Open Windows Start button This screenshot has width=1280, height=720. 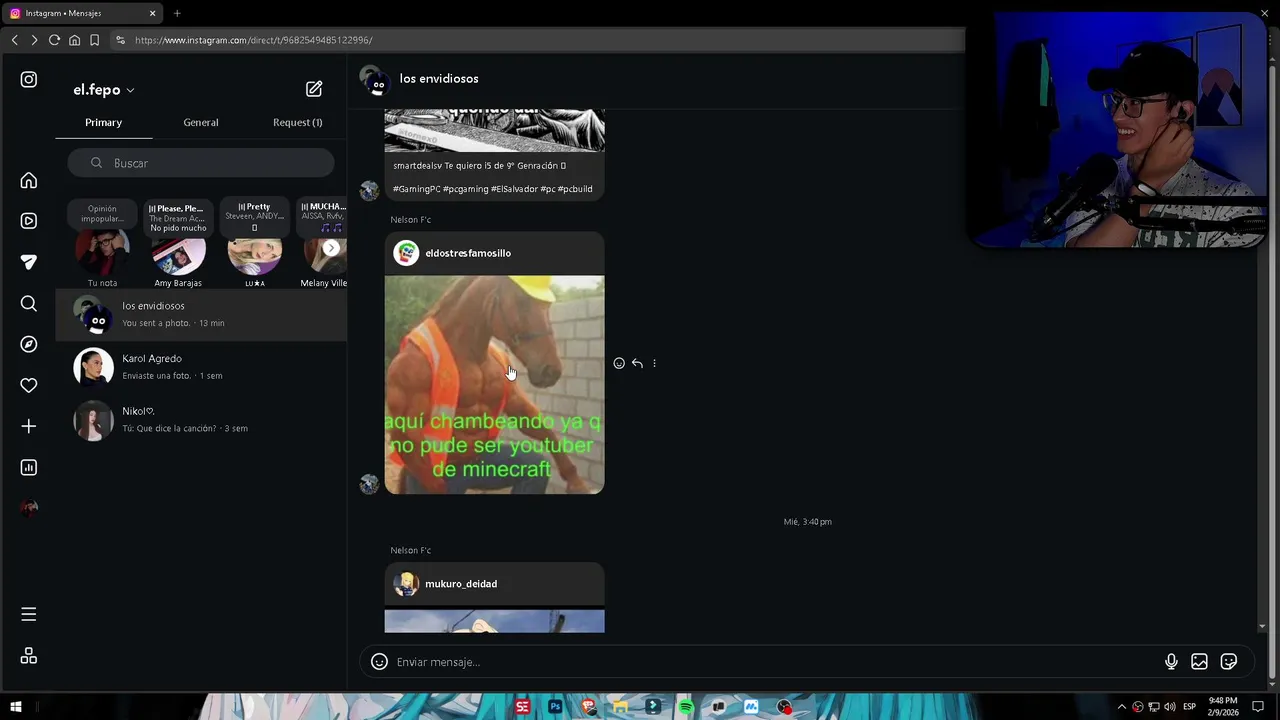[16, 707]
